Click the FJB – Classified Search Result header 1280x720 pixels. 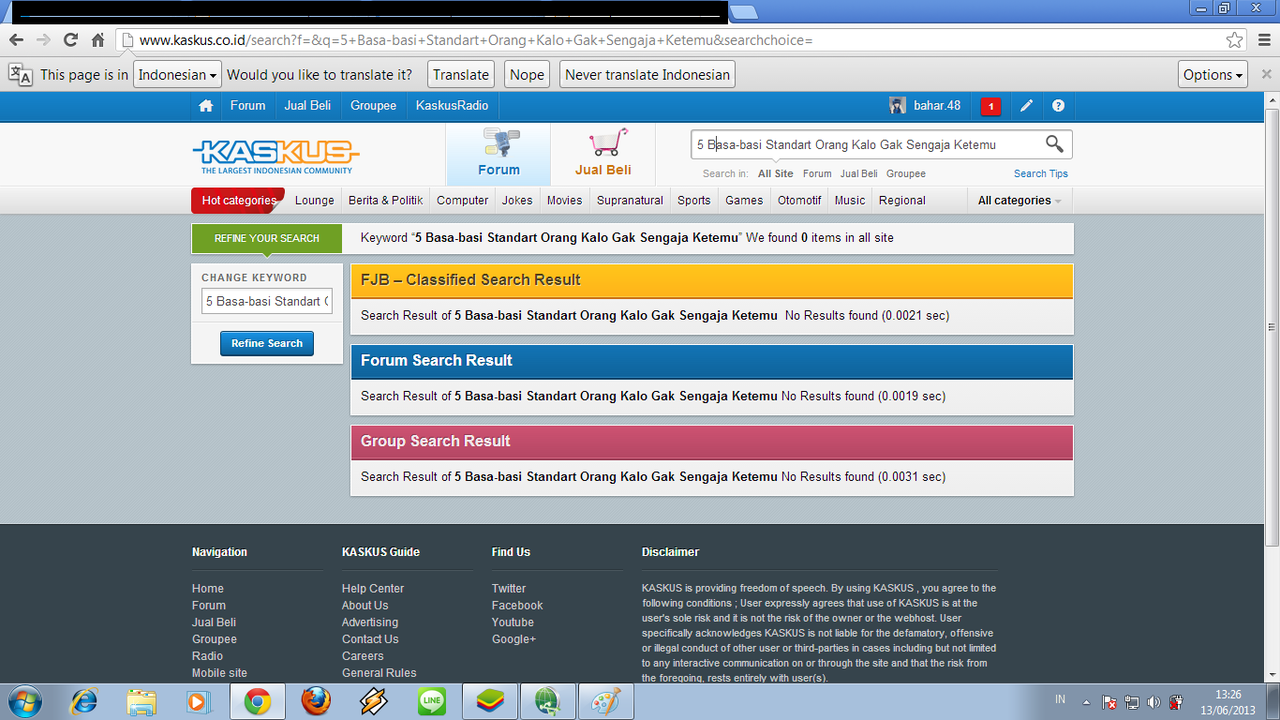point(711,280)
